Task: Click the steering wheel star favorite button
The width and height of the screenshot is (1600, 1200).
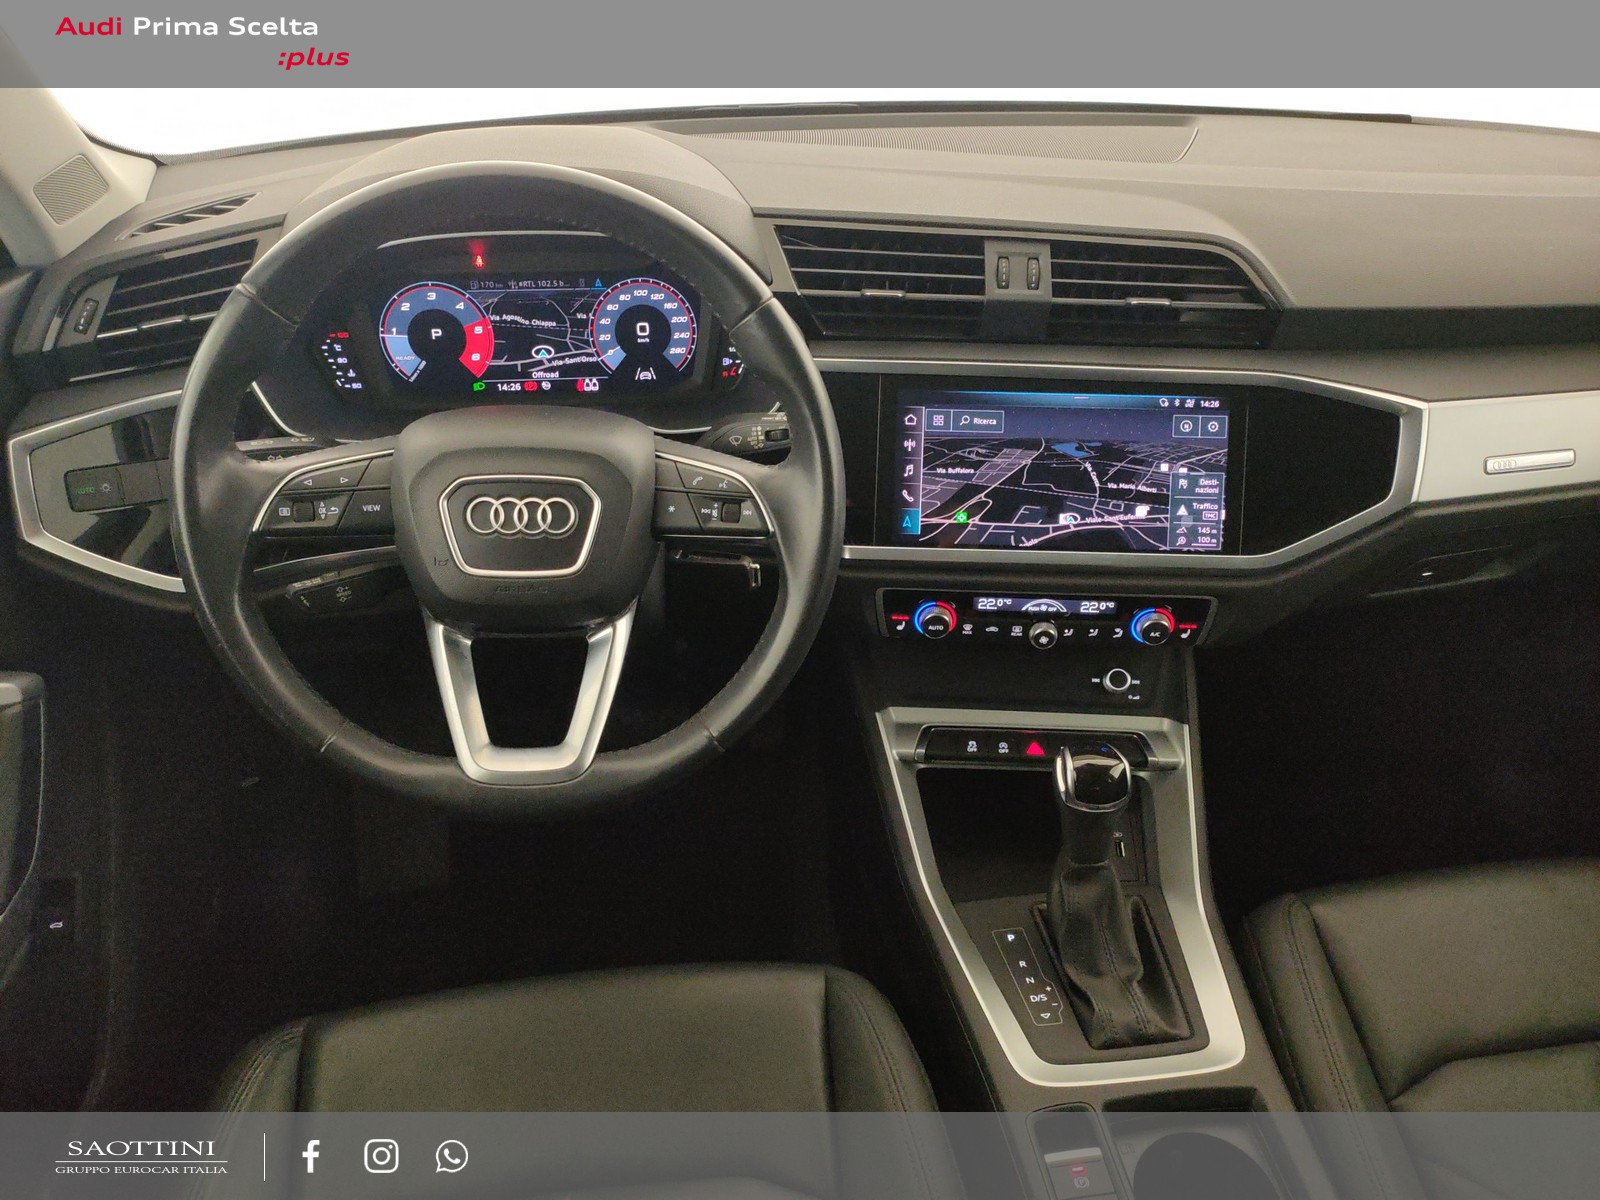Action: point(671,509)
